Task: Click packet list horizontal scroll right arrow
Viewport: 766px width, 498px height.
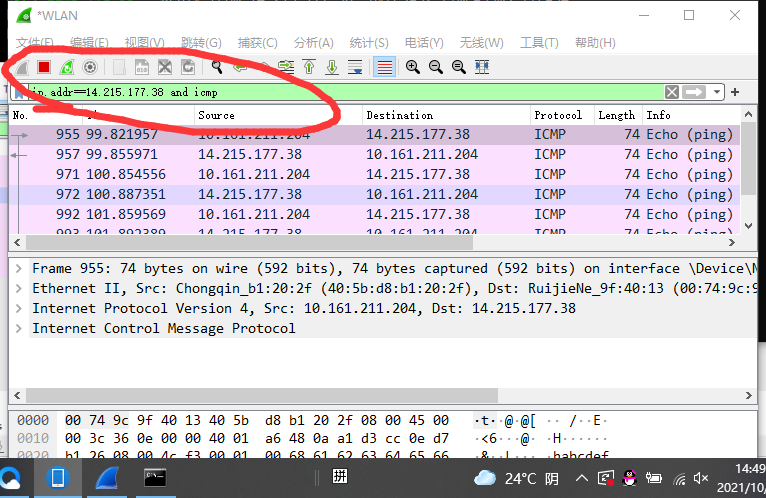Action: tap(732, 242)
